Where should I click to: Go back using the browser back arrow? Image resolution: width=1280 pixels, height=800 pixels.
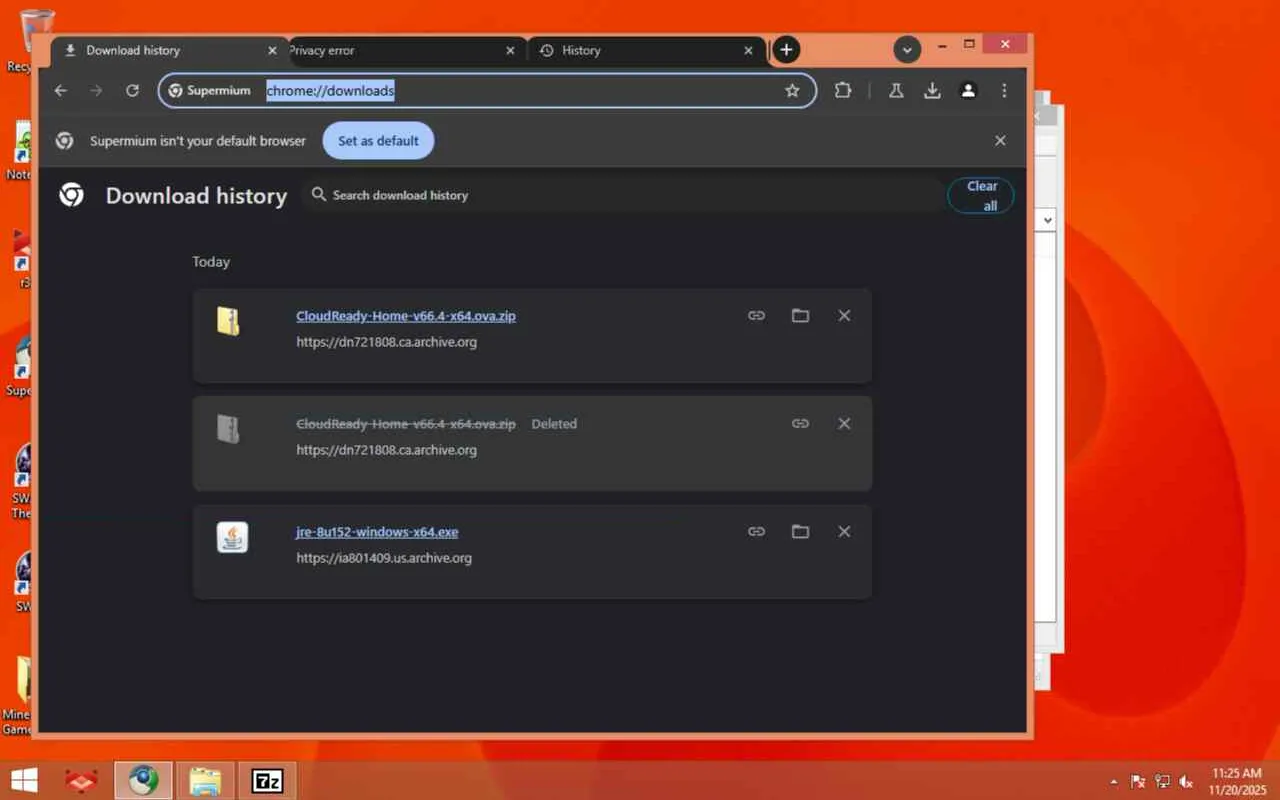(x=61, y=91)
